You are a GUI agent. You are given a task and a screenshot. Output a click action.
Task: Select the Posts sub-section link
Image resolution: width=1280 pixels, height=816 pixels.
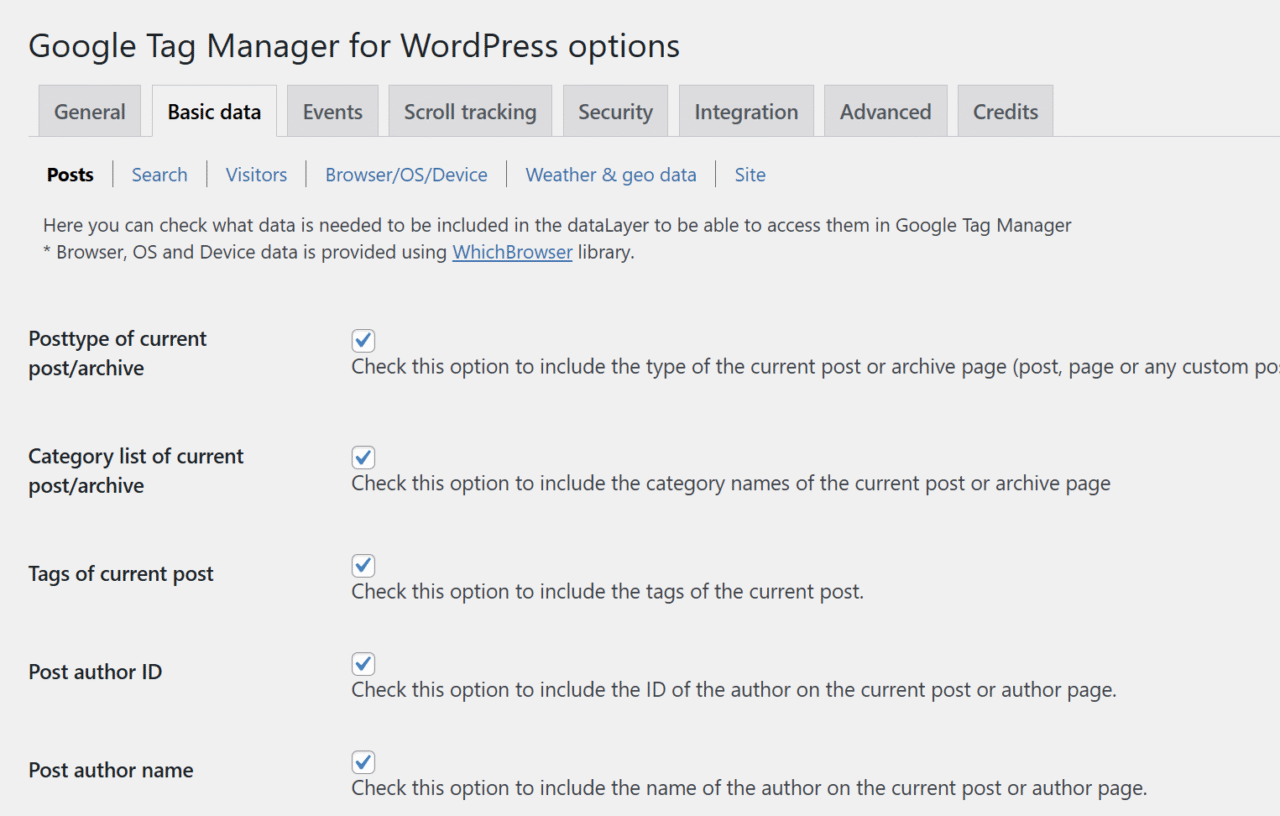tap(70, 174)
